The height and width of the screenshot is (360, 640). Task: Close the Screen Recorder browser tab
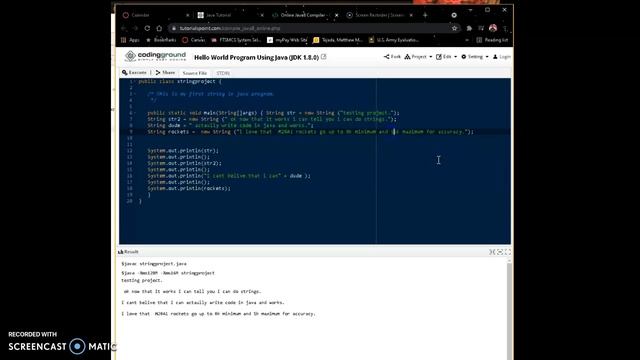tap(411, 15)
